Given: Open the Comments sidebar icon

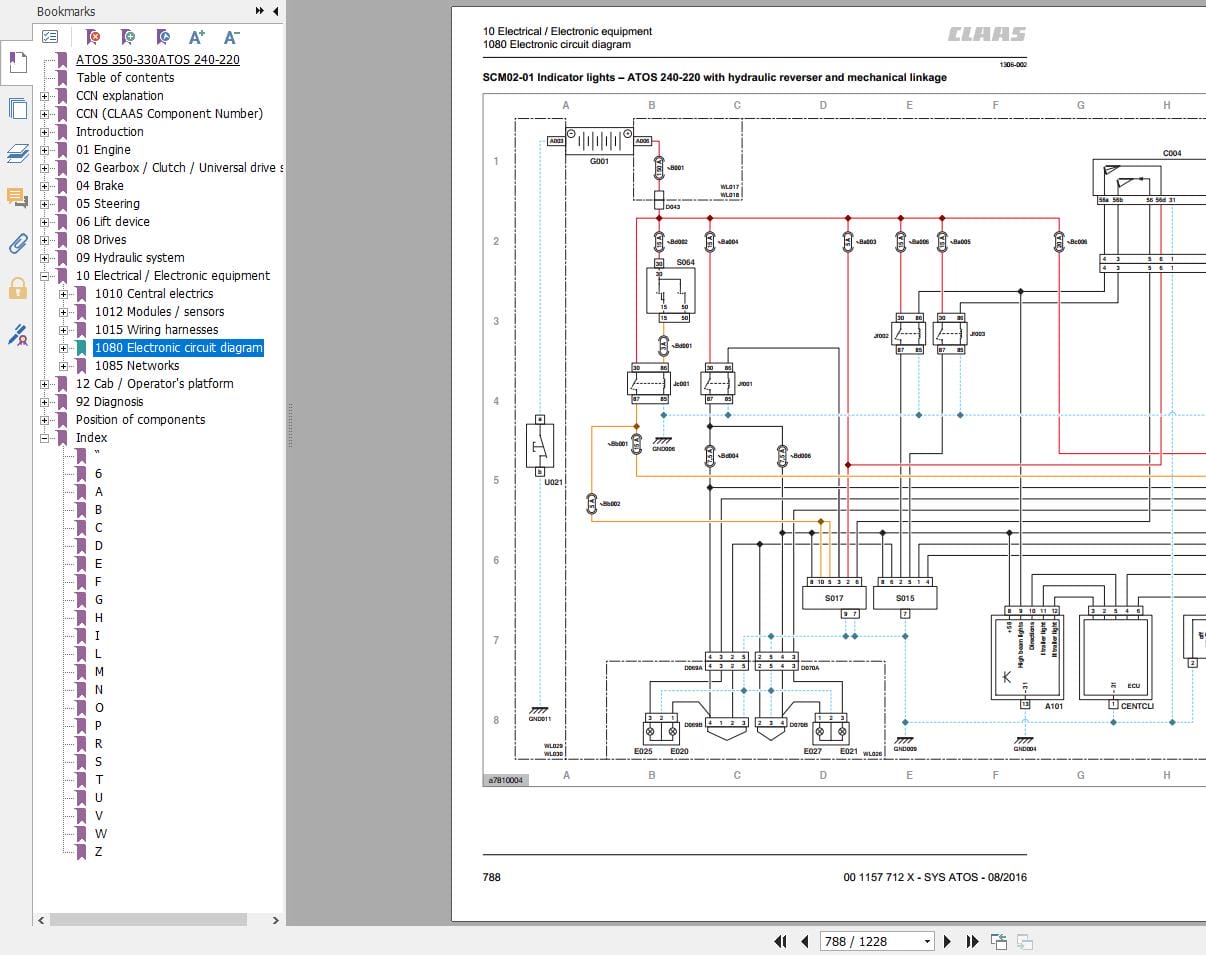Looking at the screenshot, I should pyautogui.click(x=17, y=197).
